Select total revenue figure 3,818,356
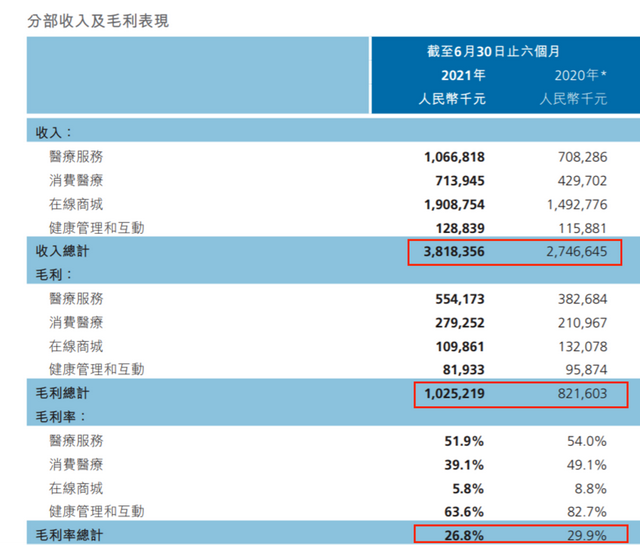The height and width of the screenshot is (545, 640). pos(454,252)
